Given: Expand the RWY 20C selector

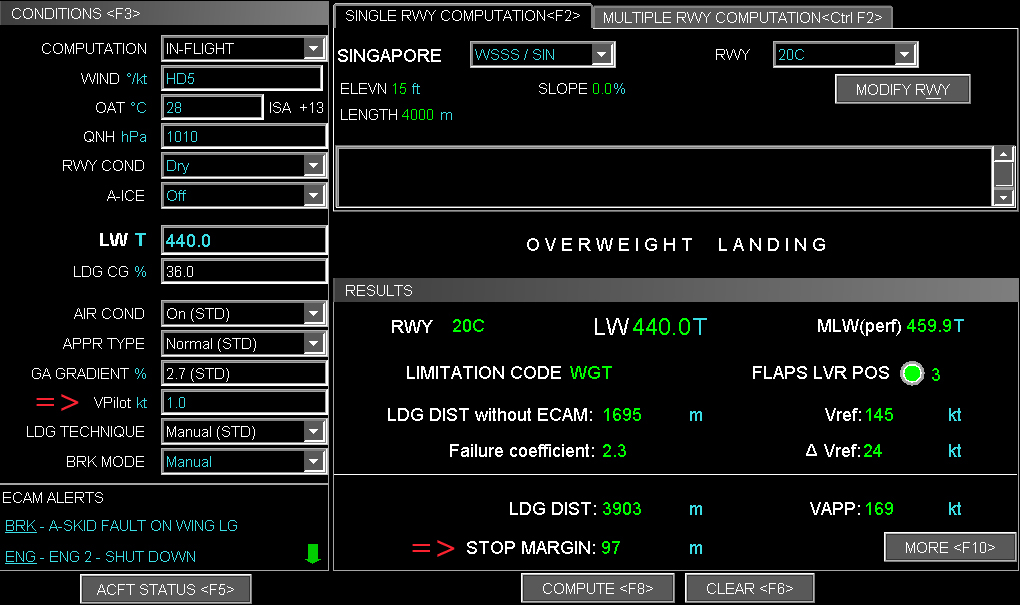Looking at the screenshot, I should coord(904,55).
